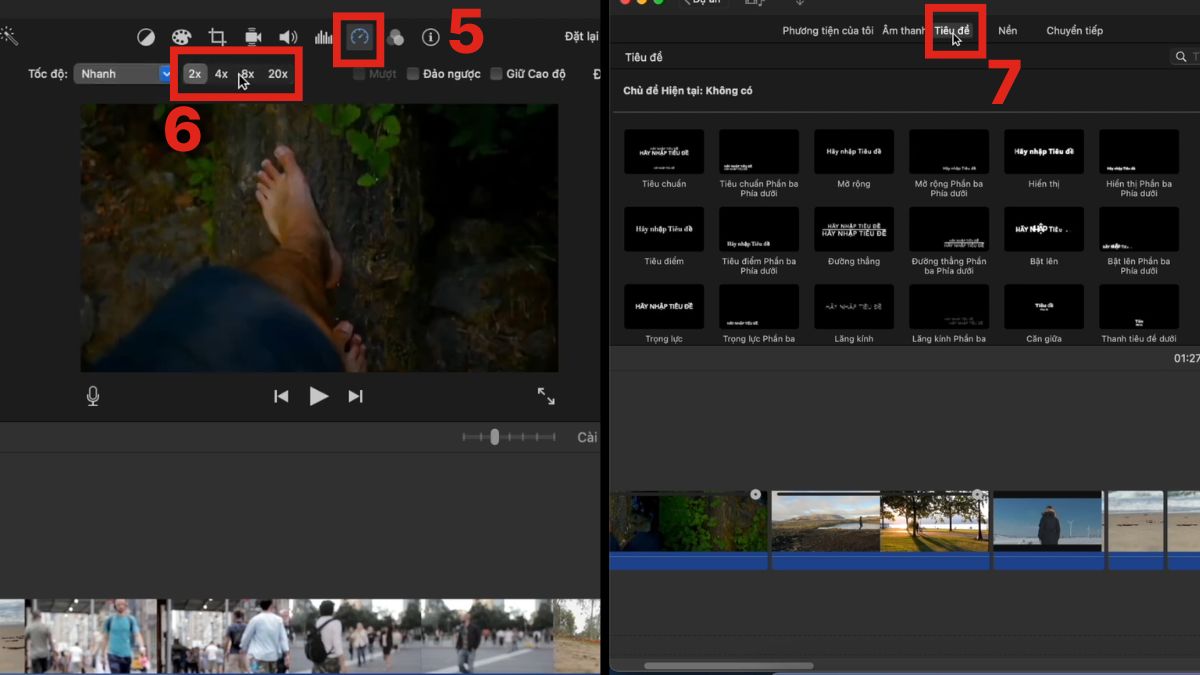The height and width of the screenshot is (675, 1200).
Task: Open the noise reduction equalizer tool
Action: tap(323, 38)
